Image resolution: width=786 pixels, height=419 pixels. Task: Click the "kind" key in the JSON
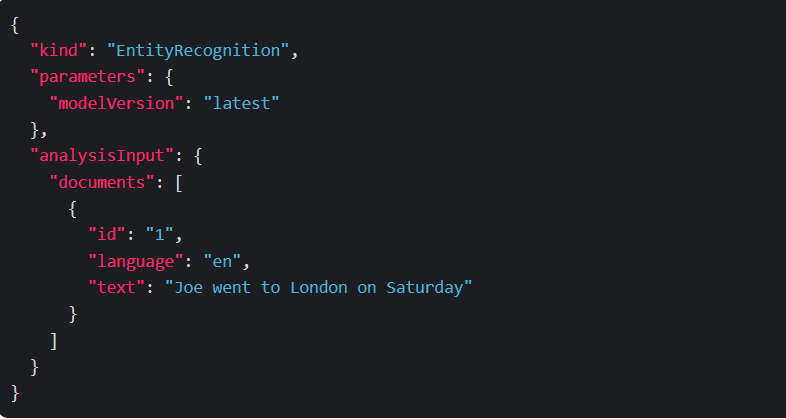click(59, 50)
